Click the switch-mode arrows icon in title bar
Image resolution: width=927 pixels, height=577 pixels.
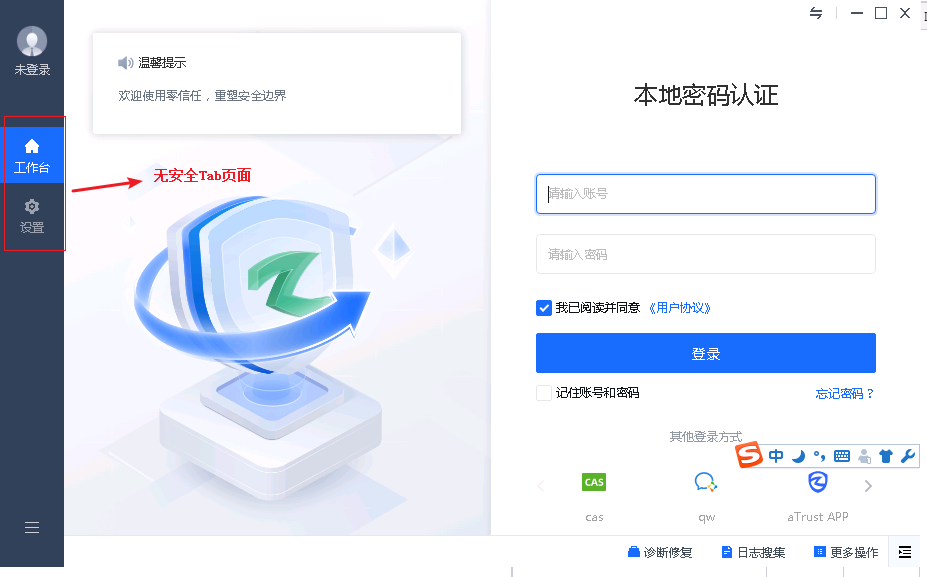tap(816, 13)
